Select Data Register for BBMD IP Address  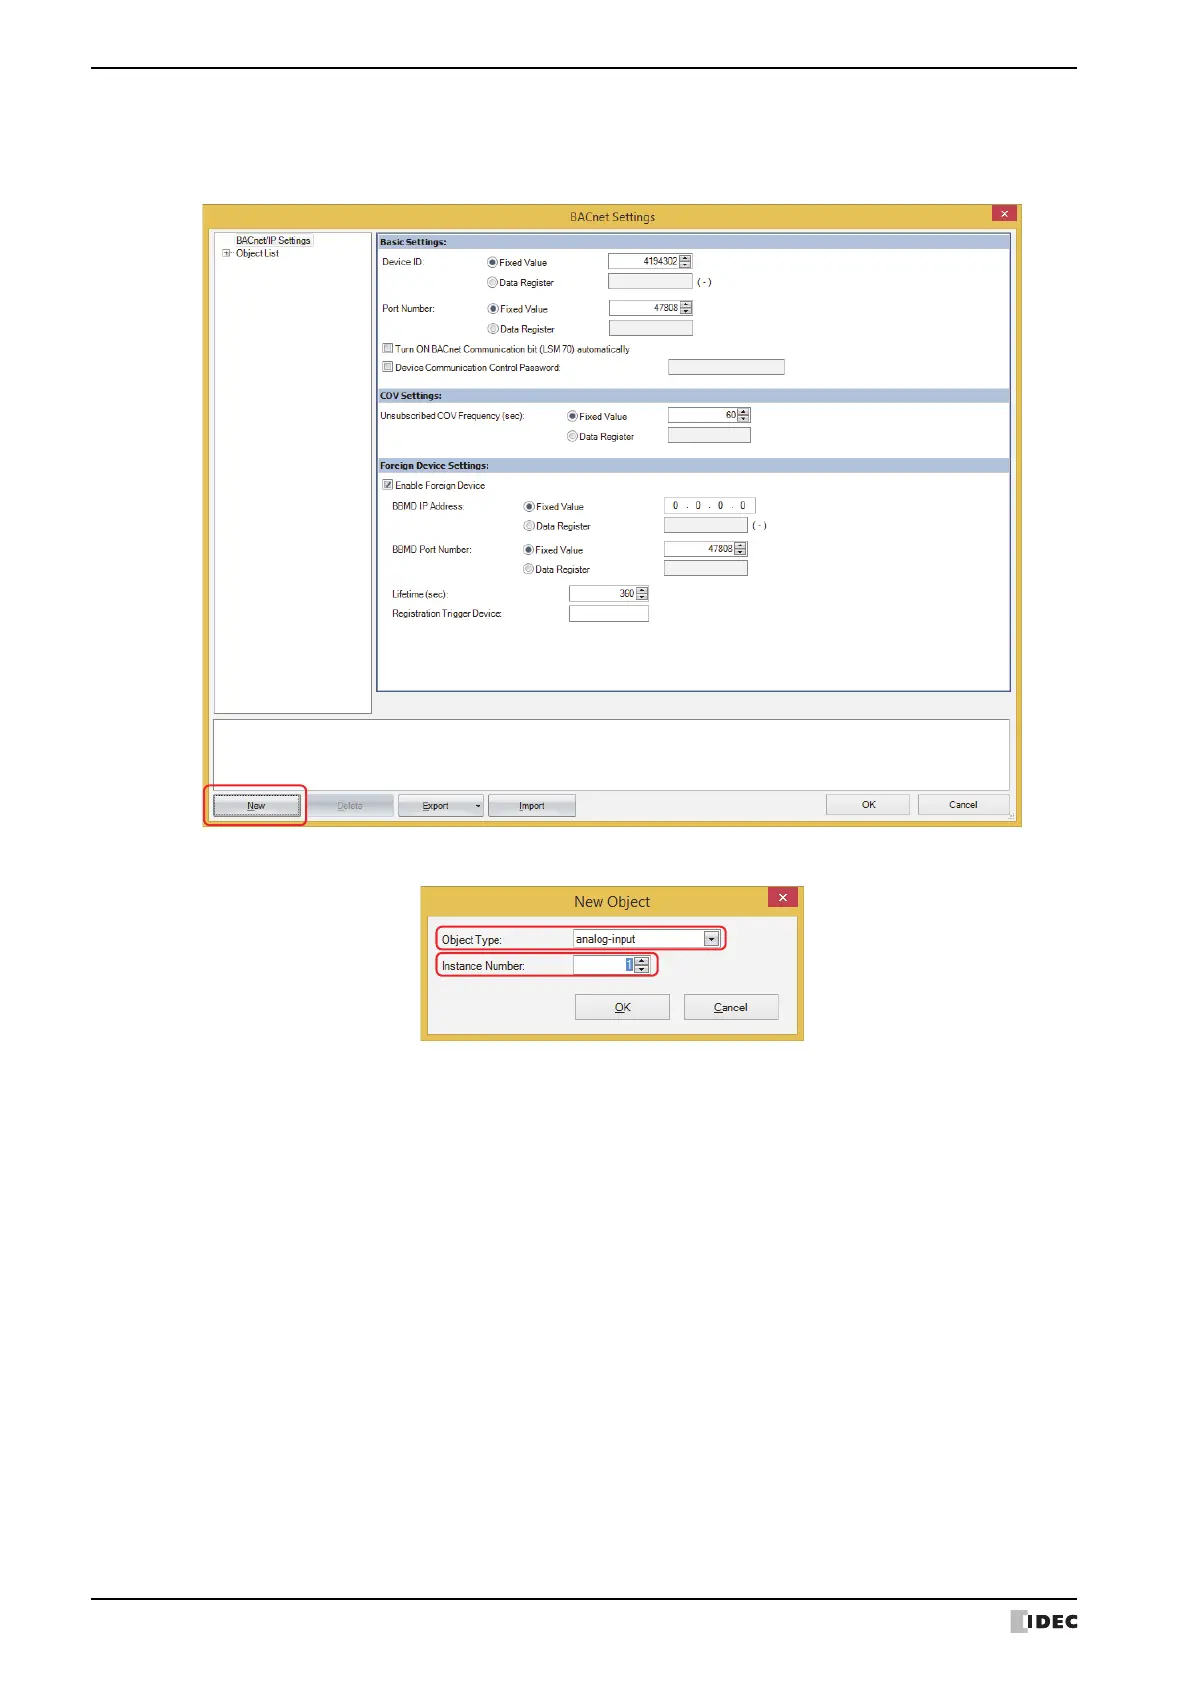tap(529, 526)
